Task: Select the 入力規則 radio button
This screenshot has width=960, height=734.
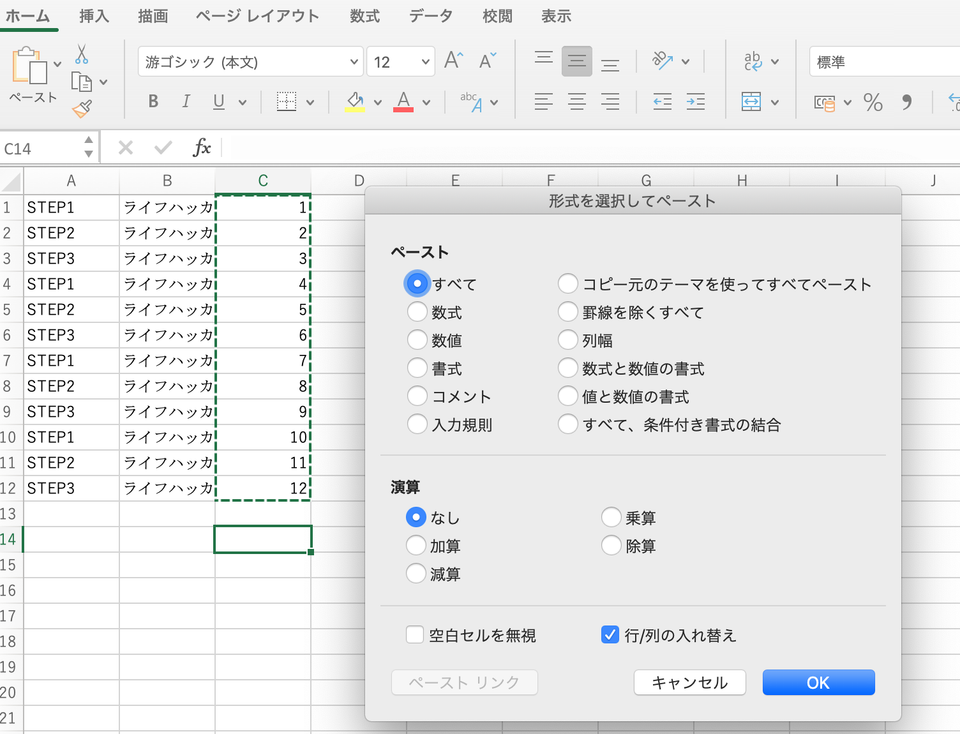Action: (x=417, y=424)
